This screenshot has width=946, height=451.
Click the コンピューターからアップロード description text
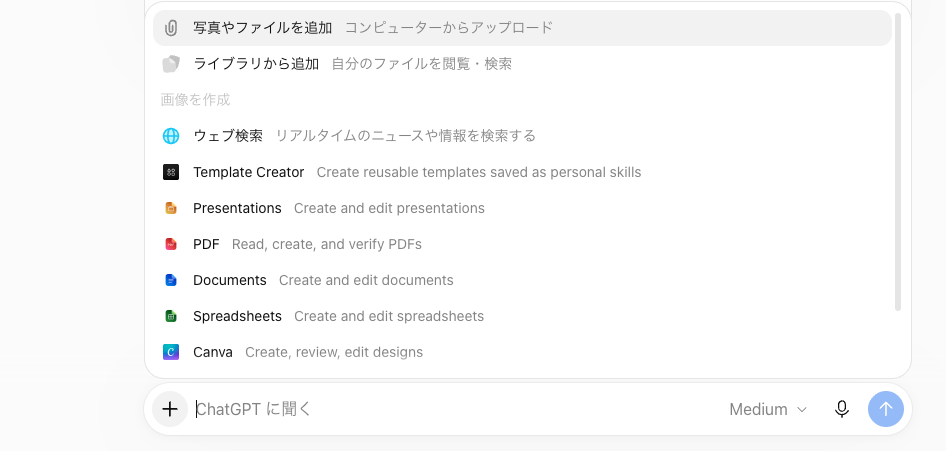point(449,28)
